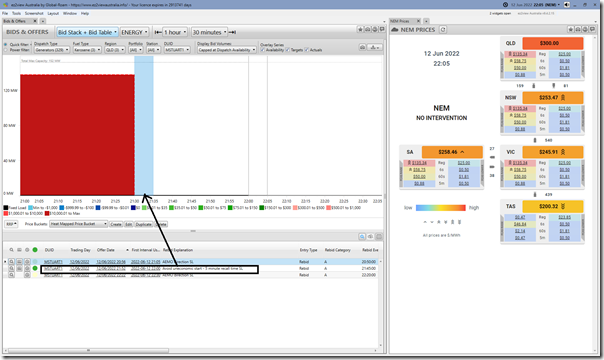Image resolution: width=604 pixels, height=360 pixels.
Task: Toggle Targets overlay checkbox
Action: click(x=288, y=50)
